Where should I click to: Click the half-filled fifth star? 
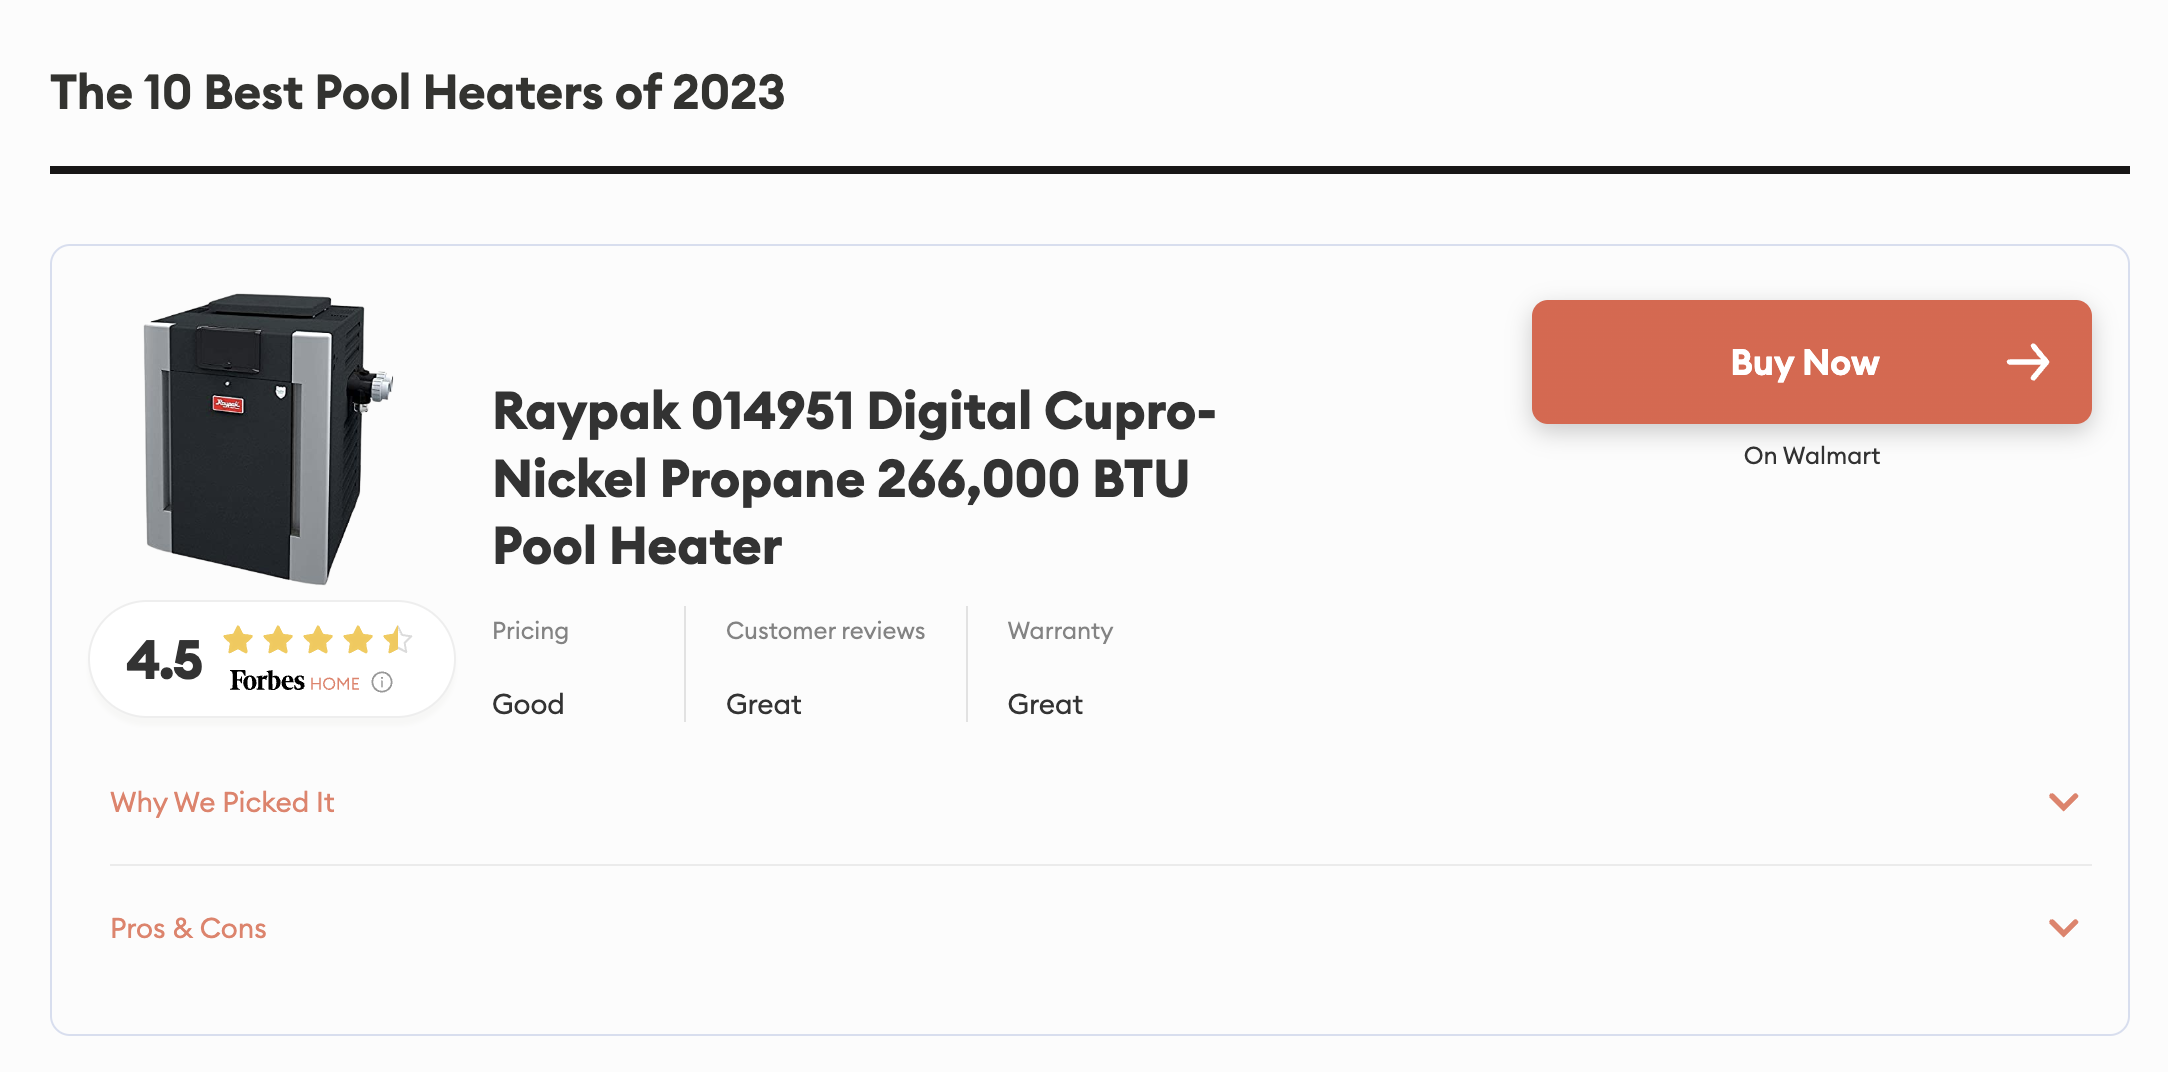(397, 639)
